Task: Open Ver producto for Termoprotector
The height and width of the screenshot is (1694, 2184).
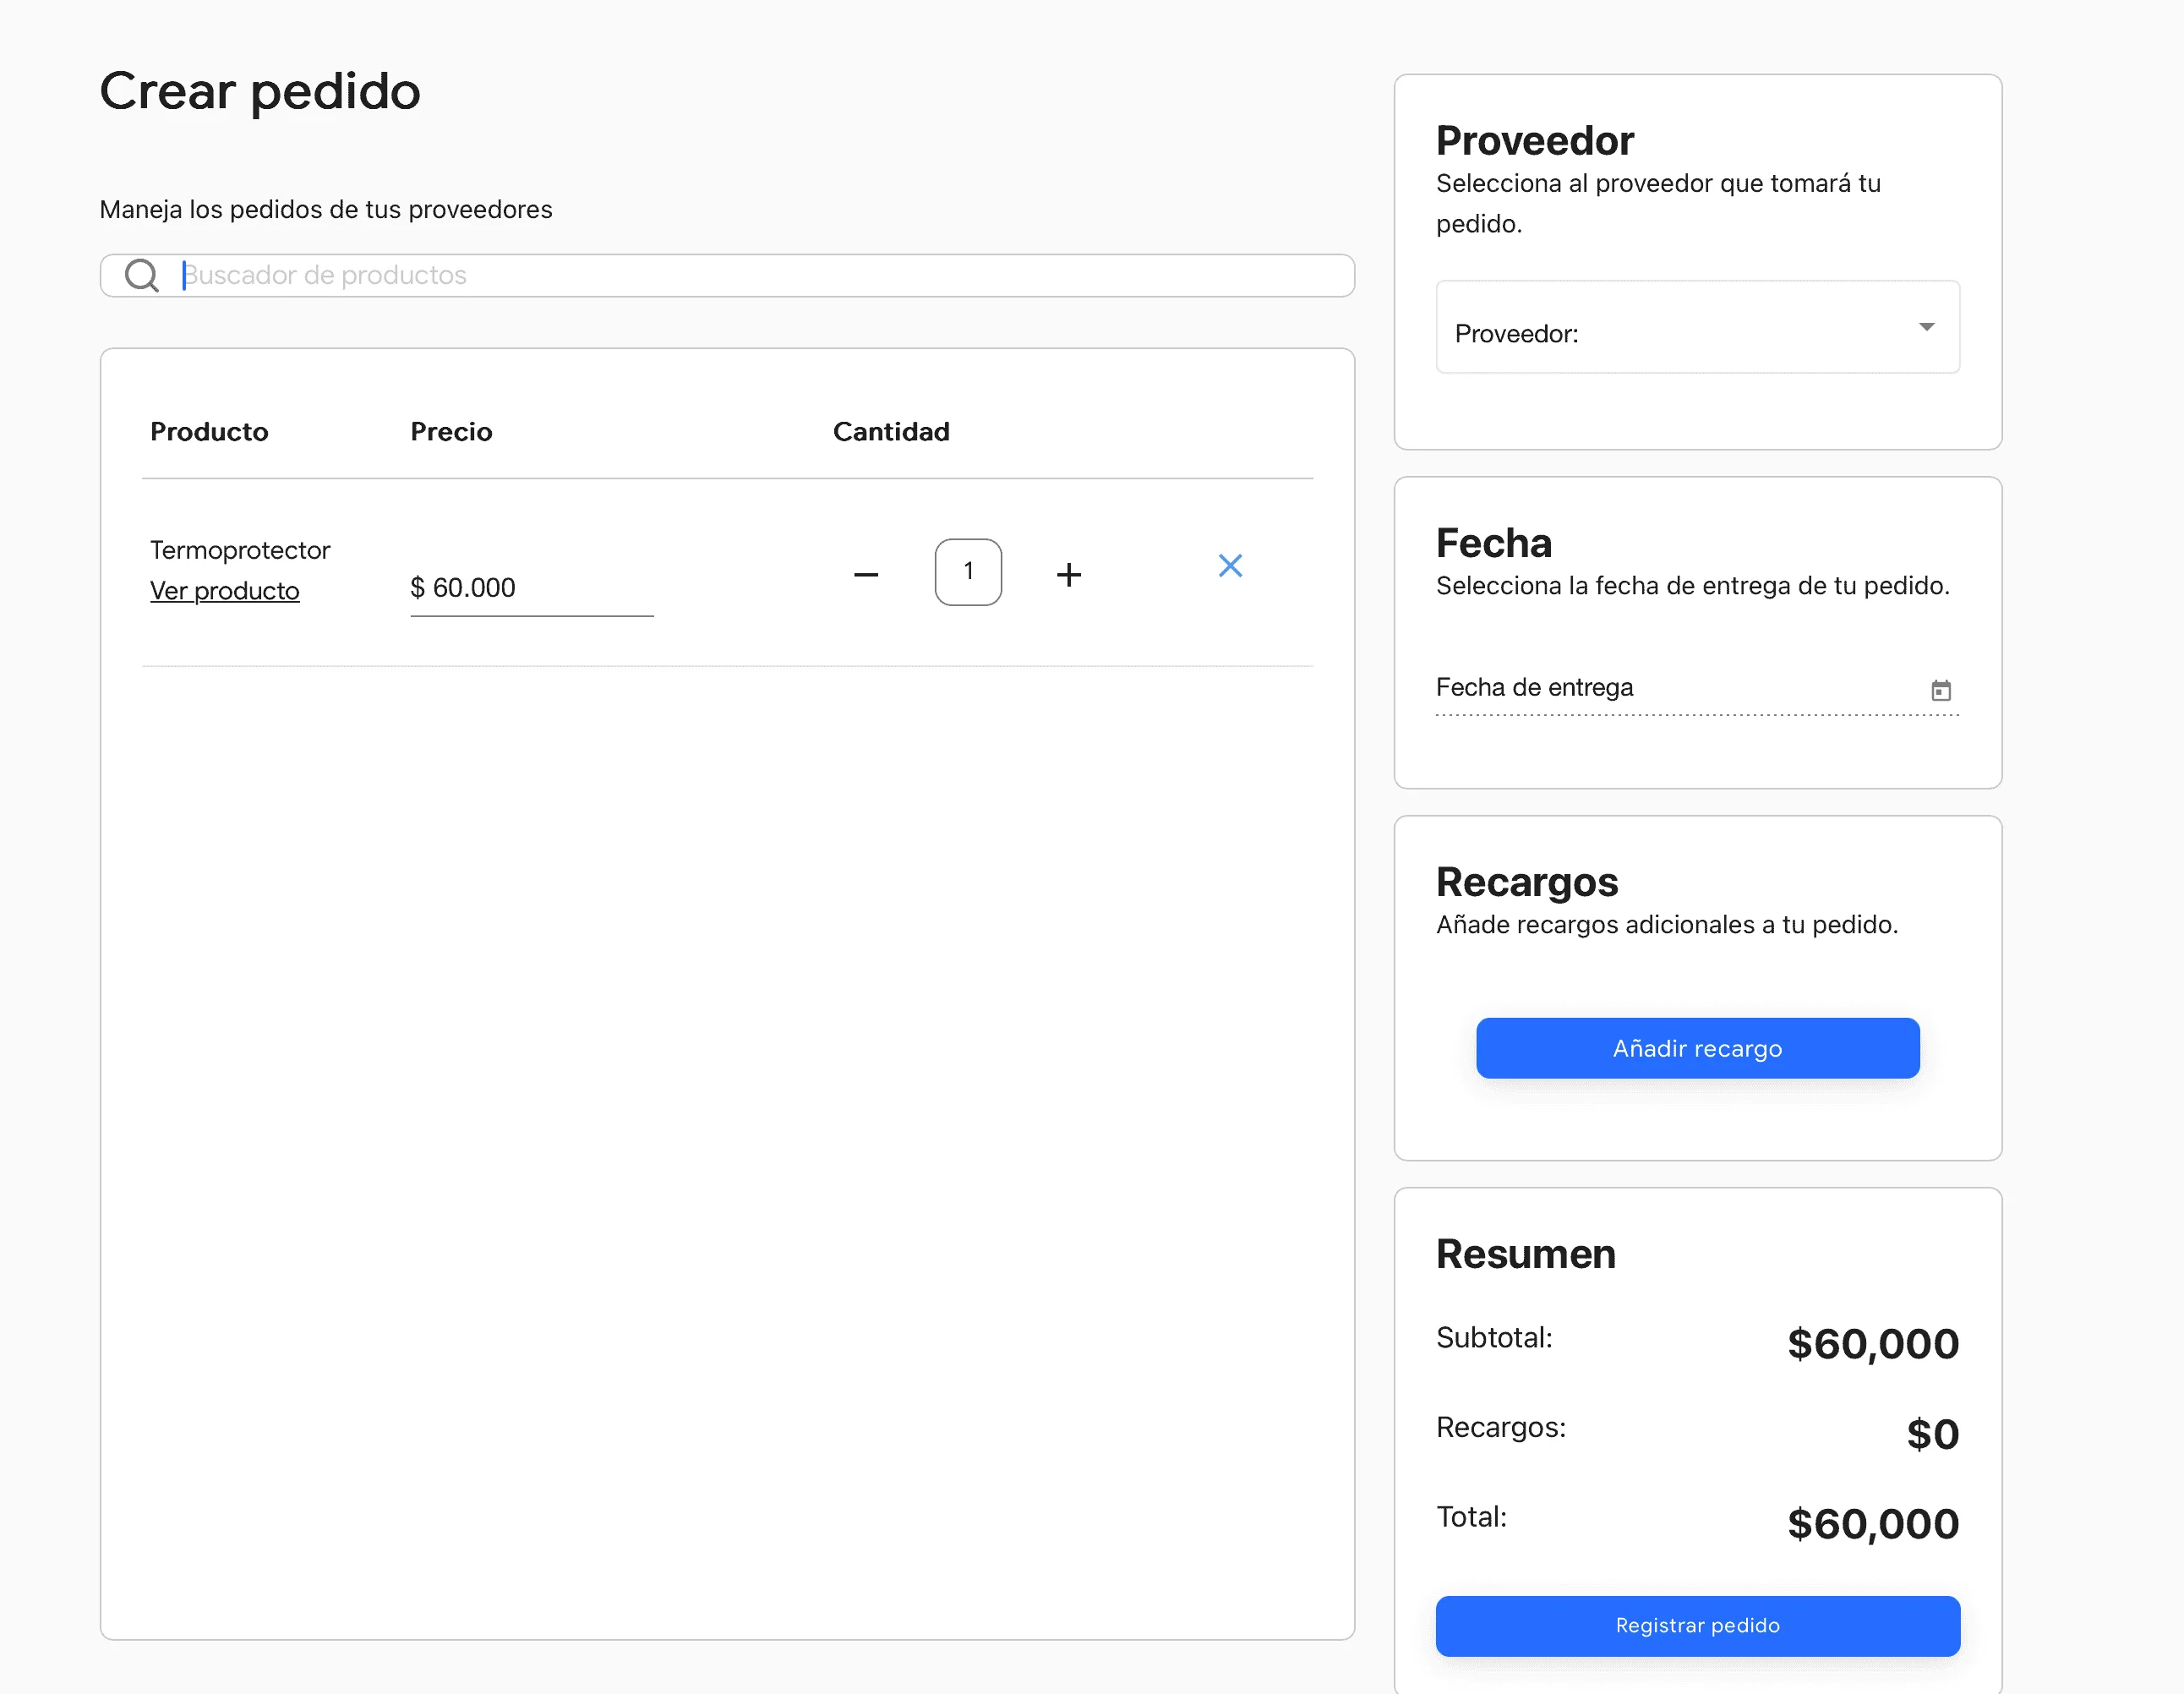Action: pos(224,590)
